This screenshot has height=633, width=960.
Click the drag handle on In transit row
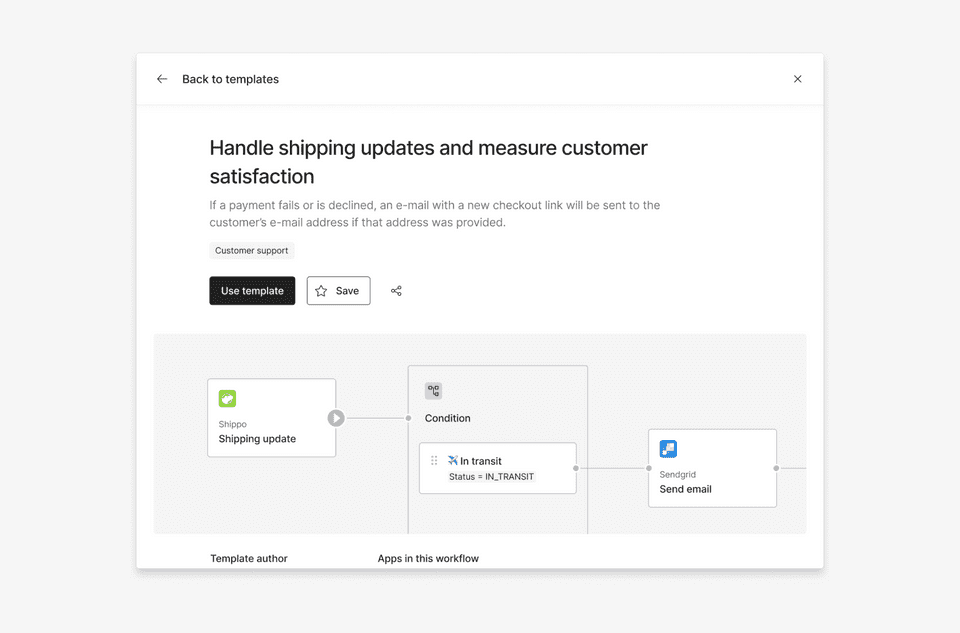click(434, 460)
